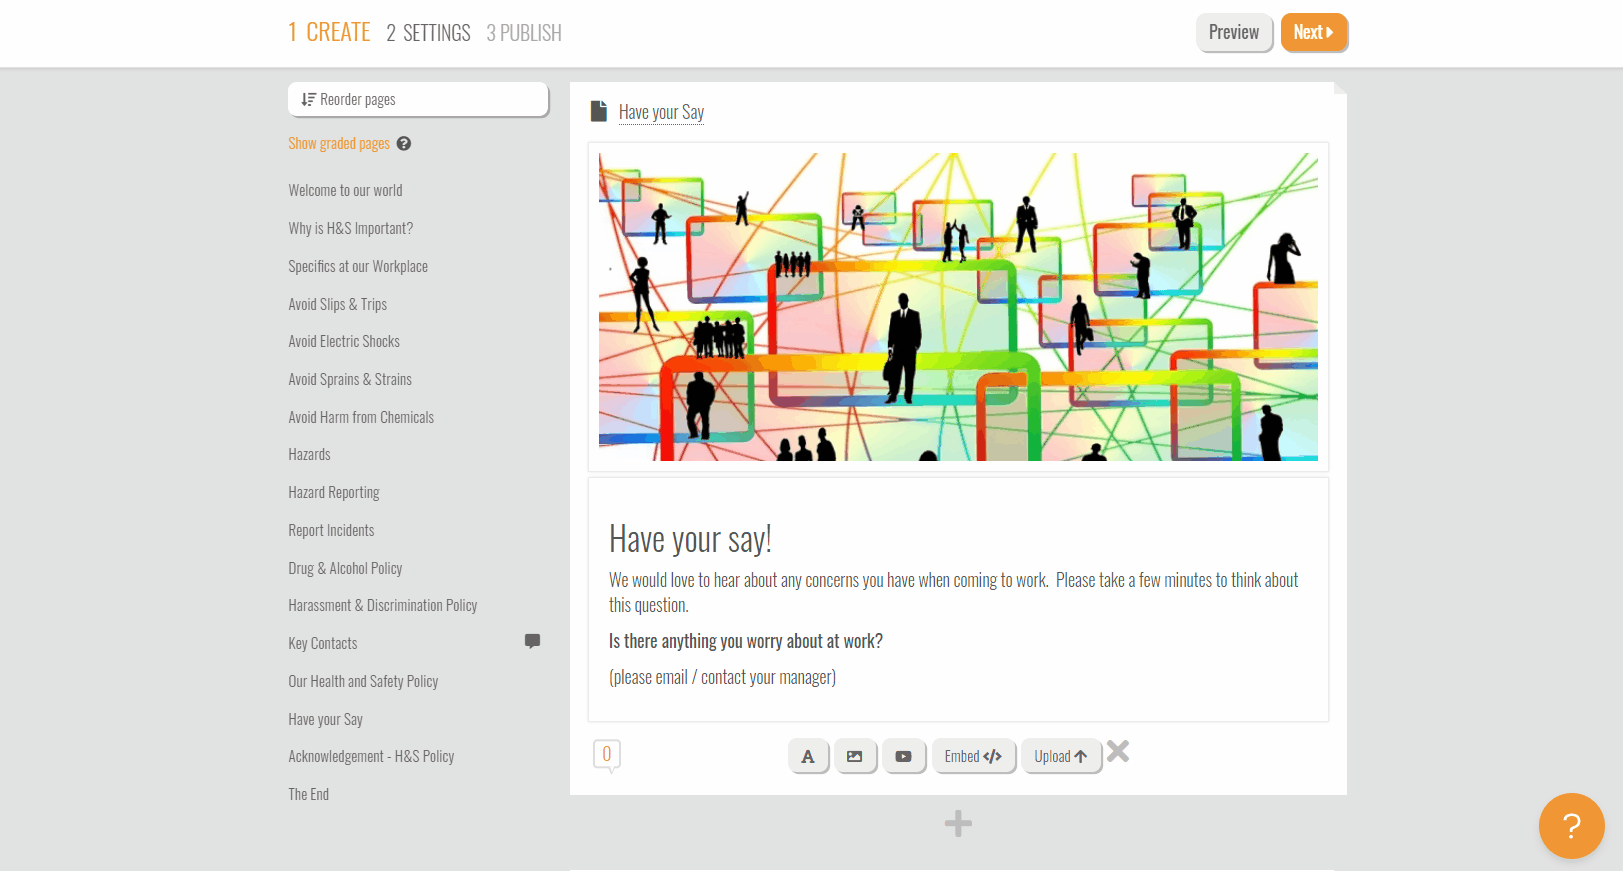Click '(please email / contact your manager)' text
The width and height of the screenshot is (1623, 871).
722,678
